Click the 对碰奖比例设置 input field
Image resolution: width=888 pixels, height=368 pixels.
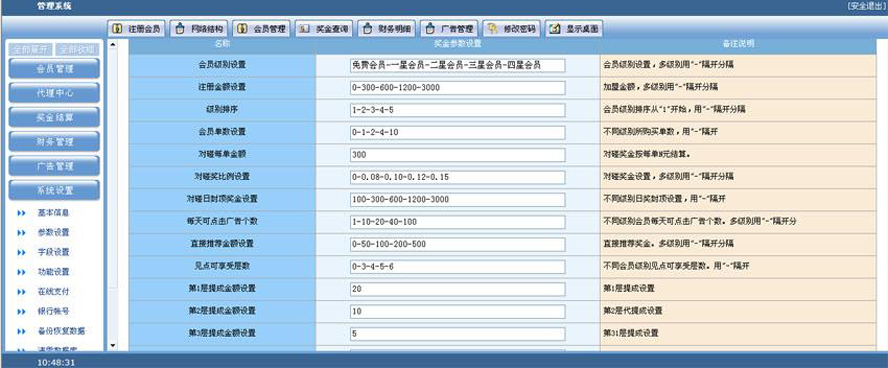[458, 177]
